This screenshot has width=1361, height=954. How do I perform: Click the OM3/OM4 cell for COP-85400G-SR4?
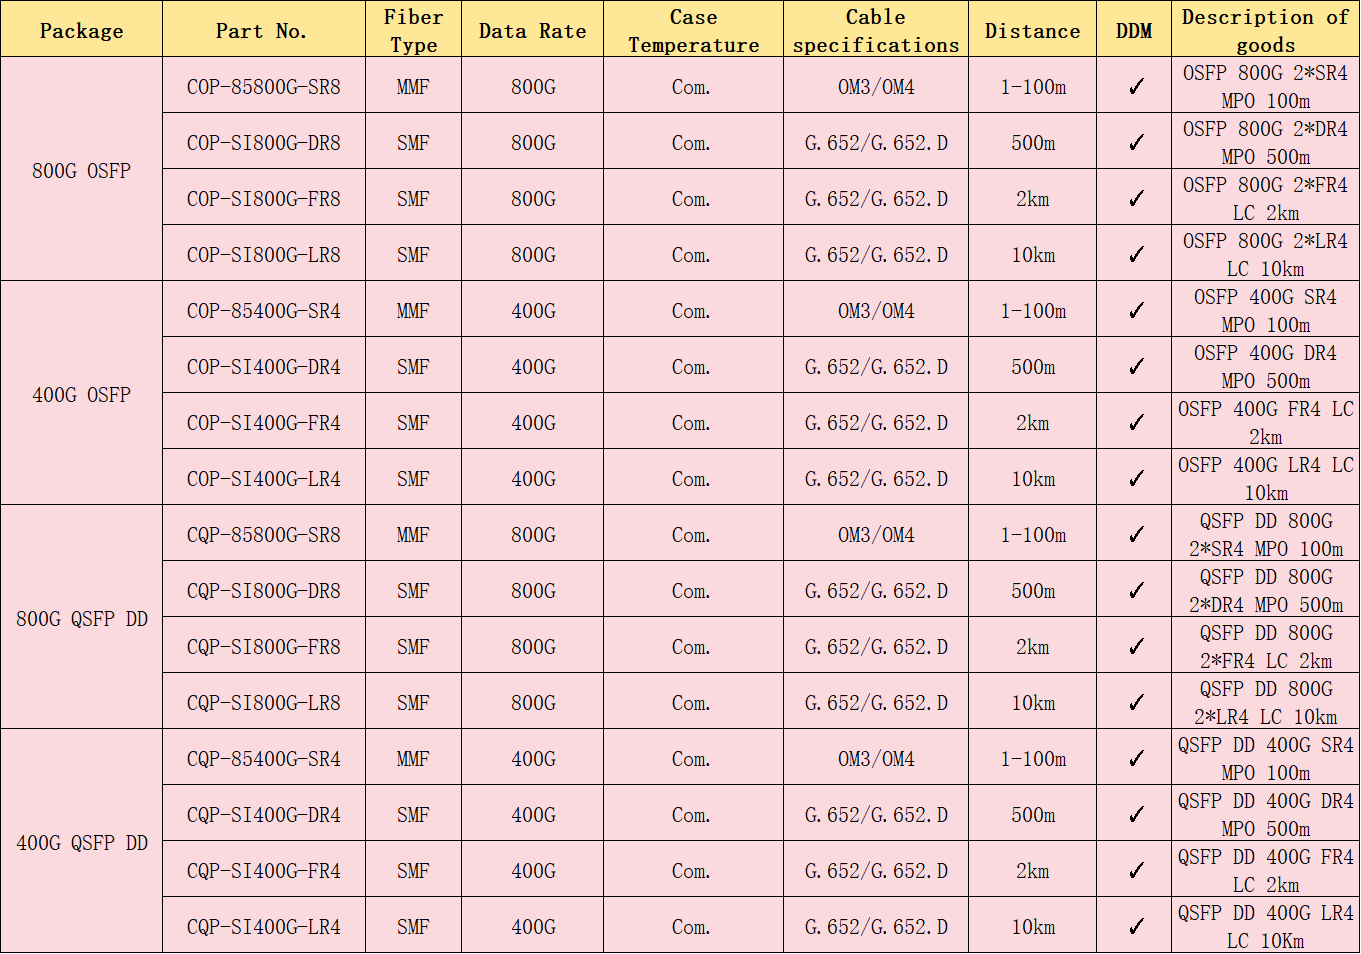[x=876, y=311]
